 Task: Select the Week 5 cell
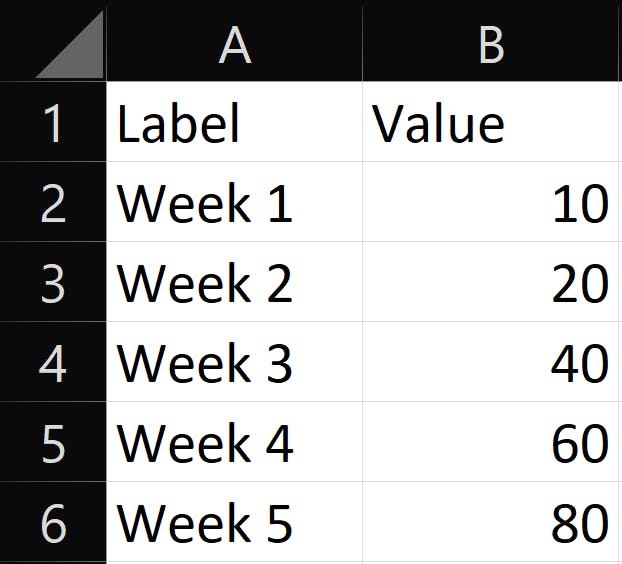pos(234,523)
